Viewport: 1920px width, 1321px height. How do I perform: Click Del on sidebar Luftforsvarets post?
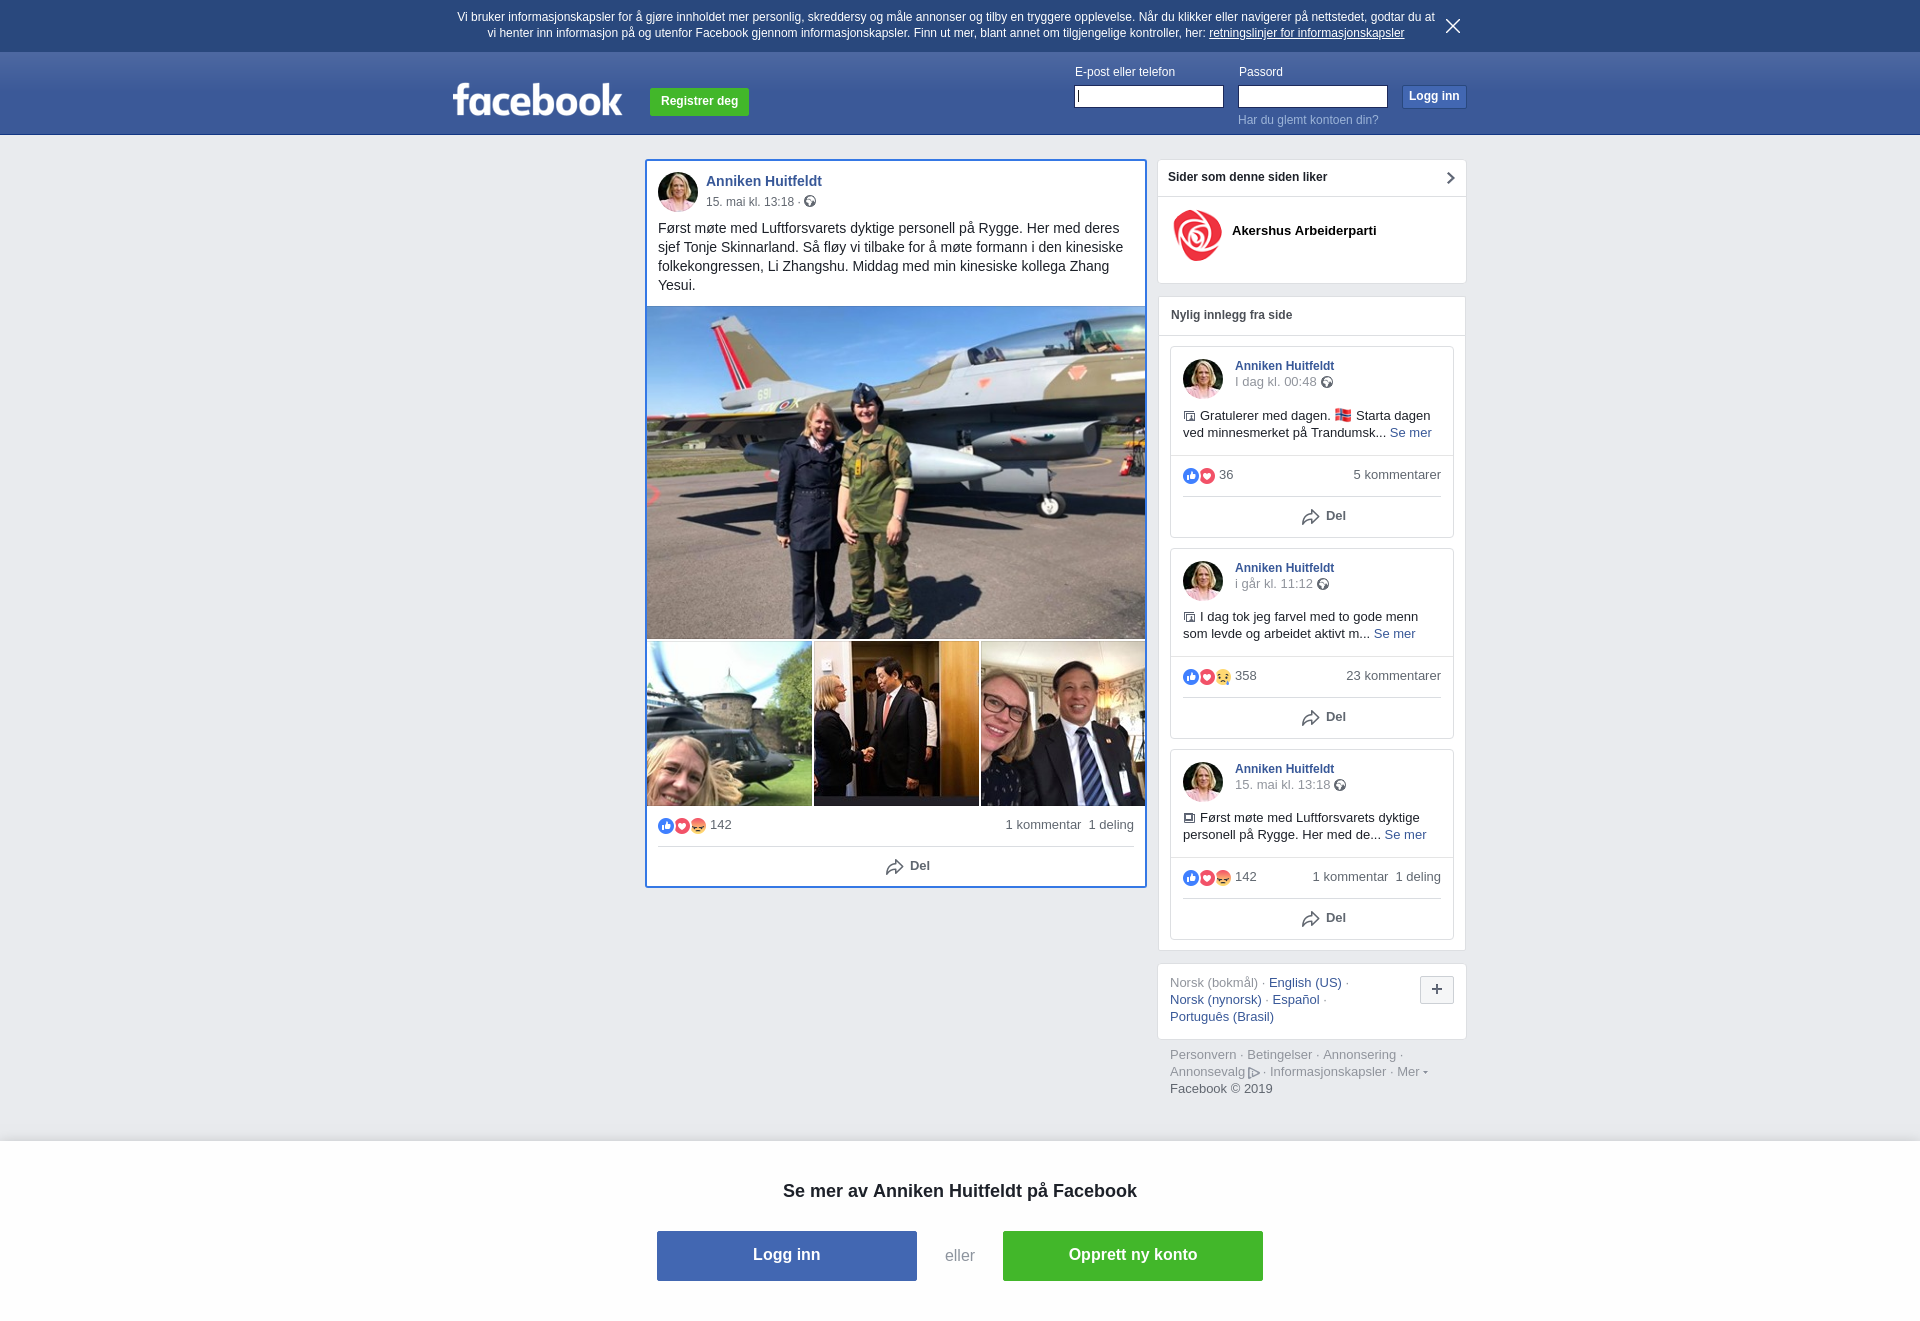point(1324,918)
